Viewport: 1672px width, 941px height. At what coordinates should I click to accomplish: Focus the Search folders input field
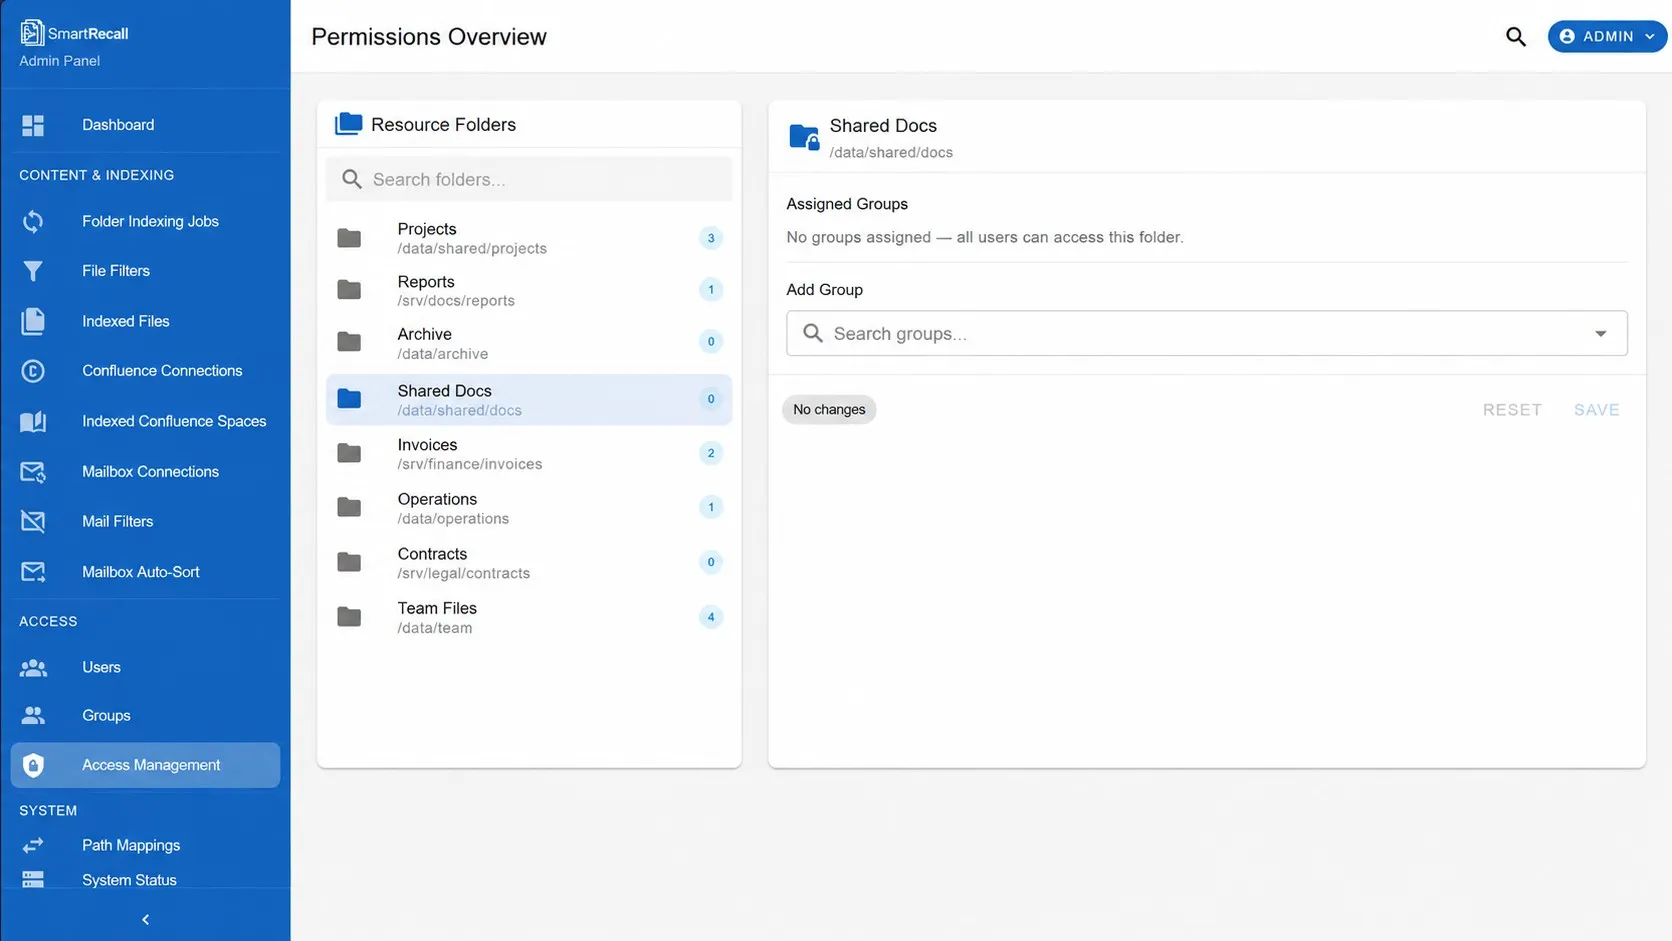tap(529, 179)
